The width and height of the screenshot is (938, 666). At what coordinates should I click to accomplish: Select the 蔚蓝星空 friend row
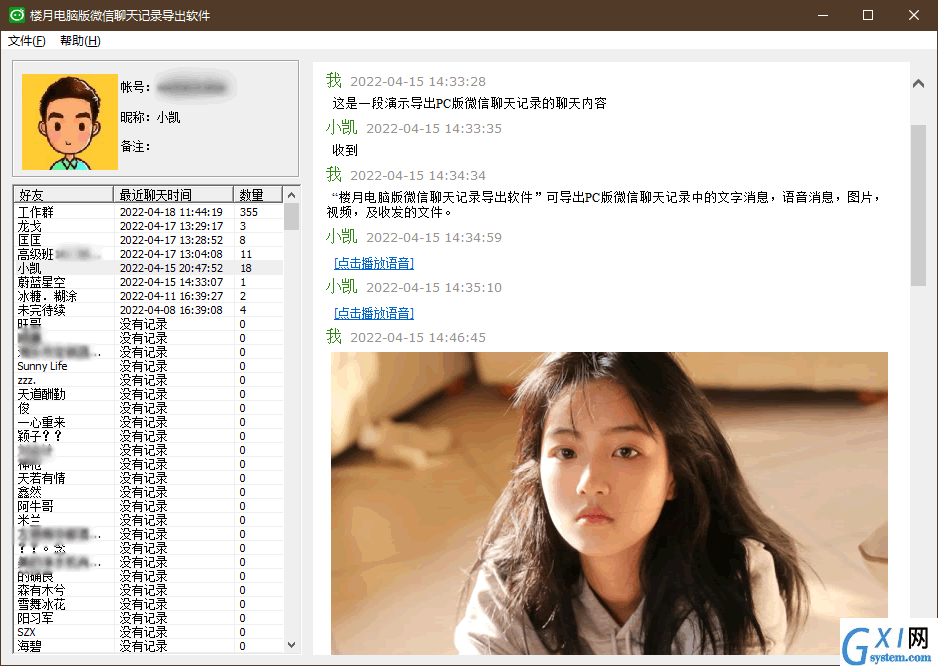tap(148, 282)
